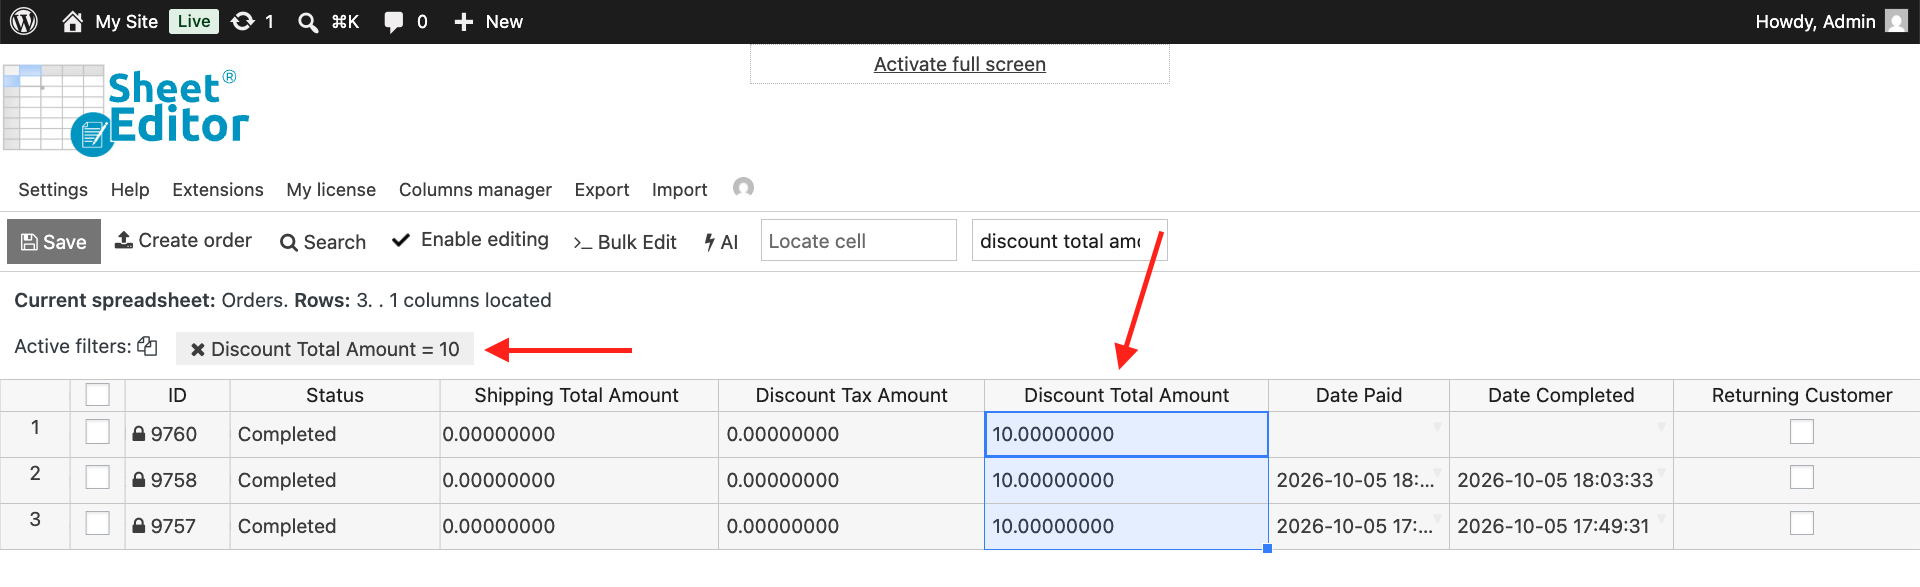Toggle Enable editing option
This screenshot has width=1920, height=587.
coord(470,240)
